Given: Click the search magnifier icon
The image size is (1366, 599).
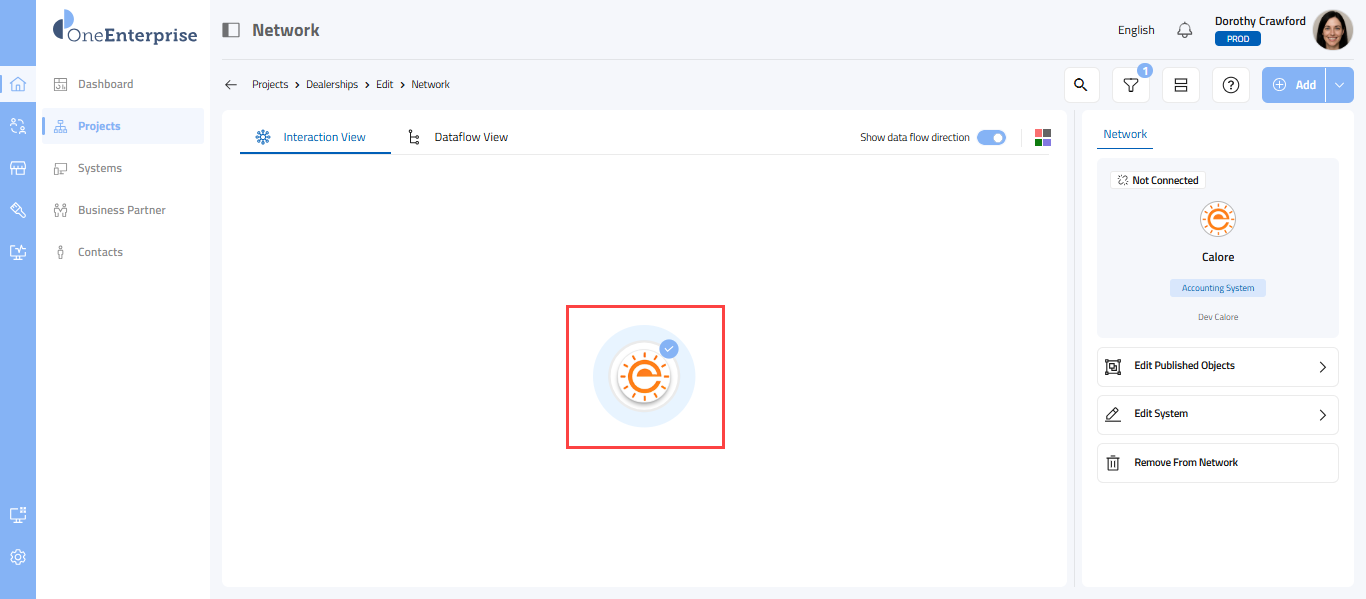Looking at the screenshot, I should point(1081,85).
